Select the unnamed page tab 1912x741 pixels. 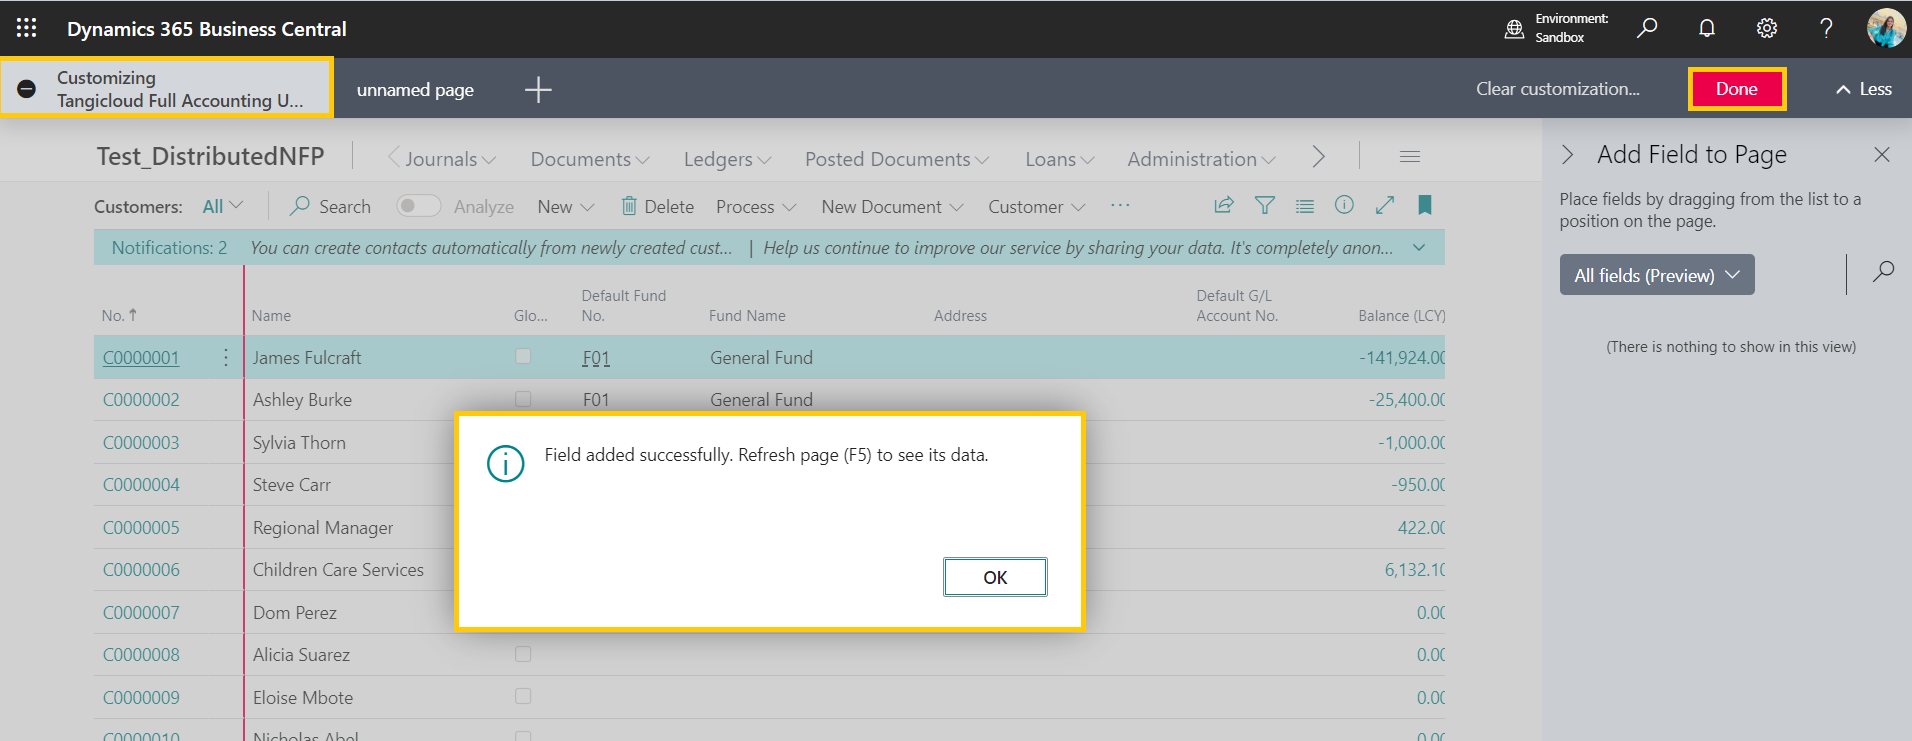click(415, 90)
